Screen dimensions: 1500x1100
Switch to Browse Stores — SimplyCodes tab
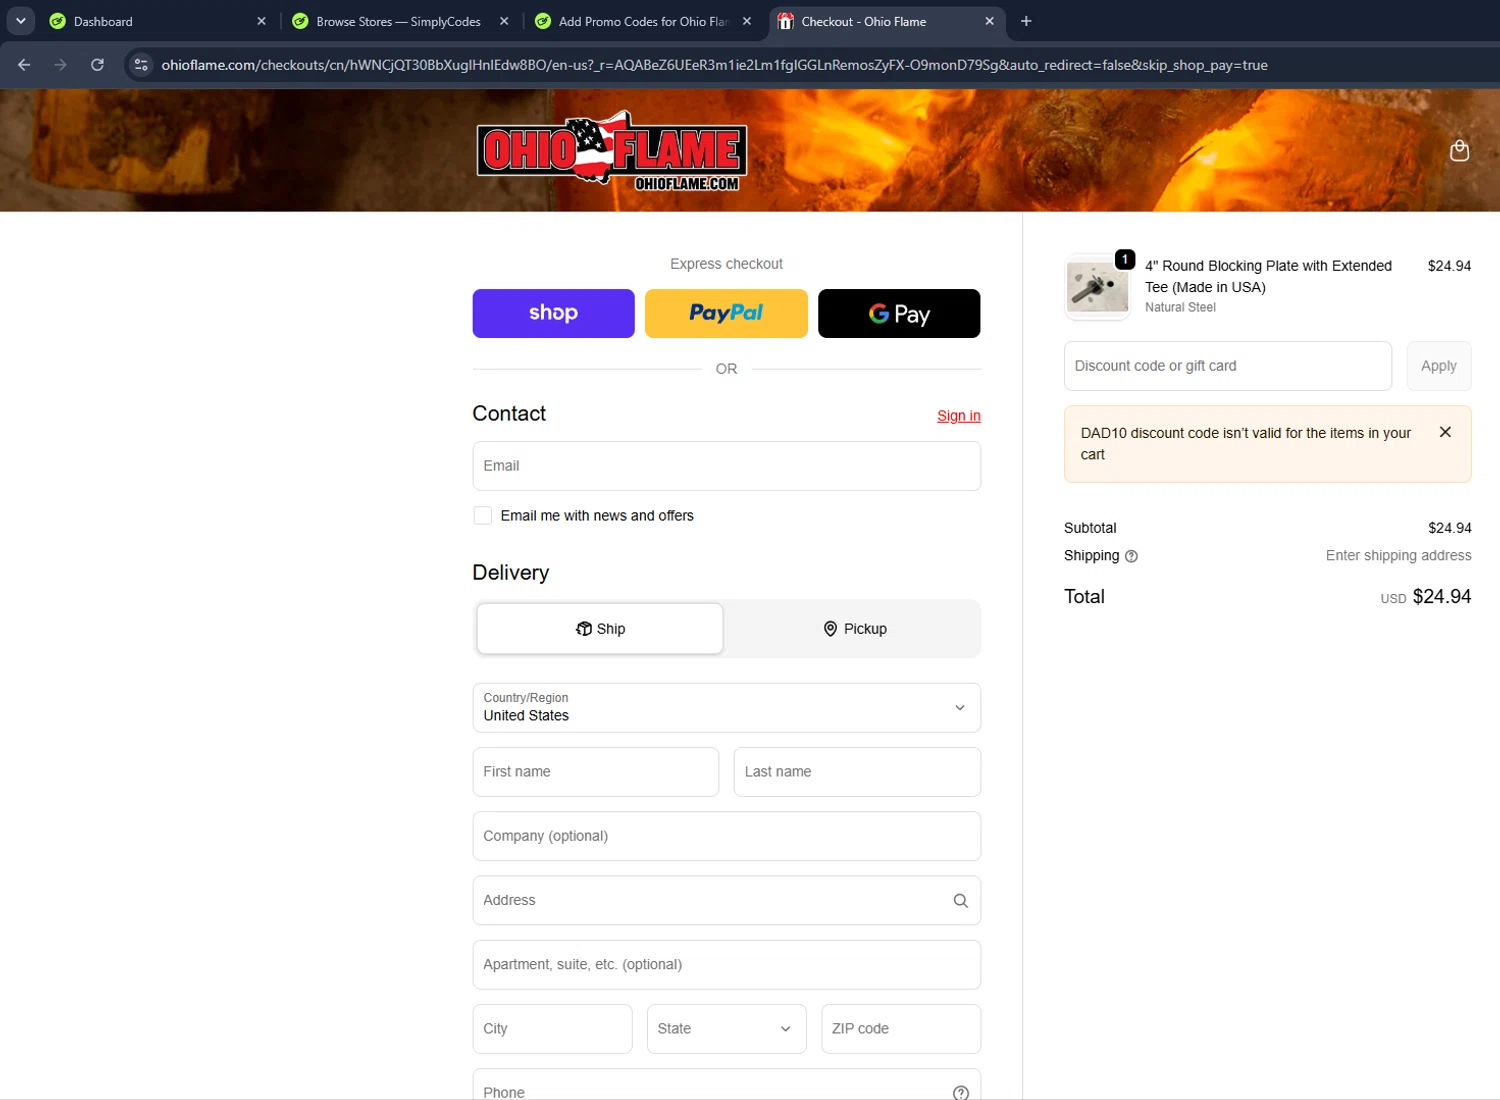[x=398, y=21]
